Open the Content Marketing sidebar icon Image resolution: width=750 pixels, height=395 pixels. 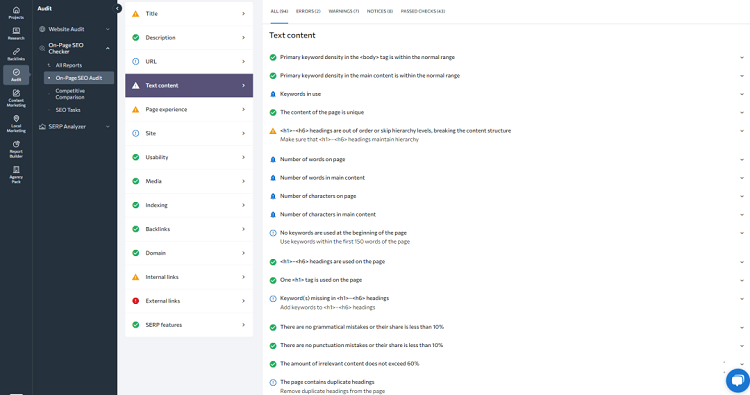tap(16, 98)
